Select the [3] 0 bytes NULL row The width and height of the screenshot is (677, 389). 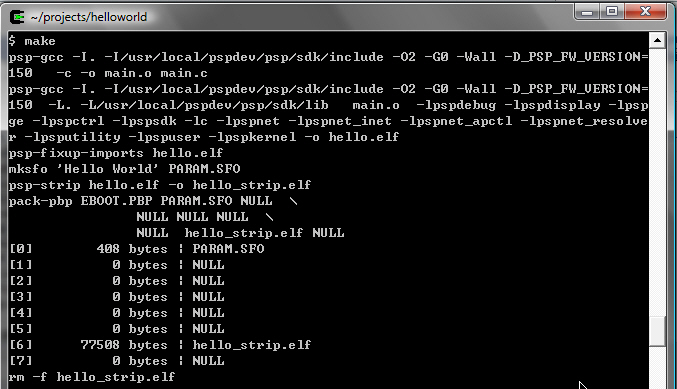click(x=117, y=297)
